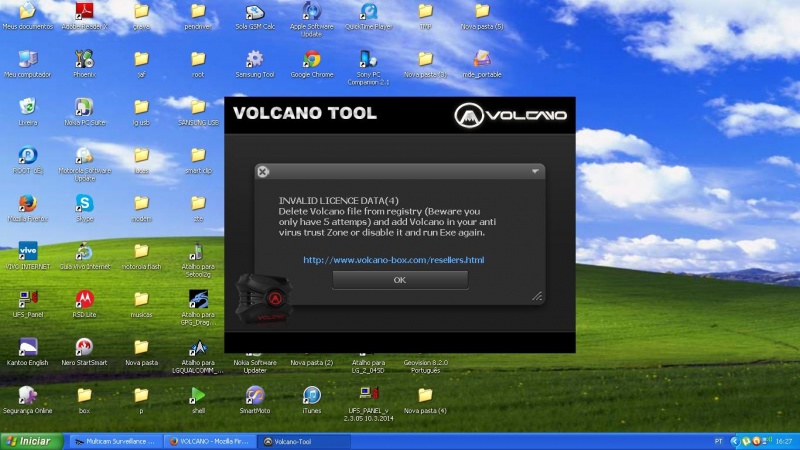Image resolution: width=800 pixels, height=450 pixels.
Task: Select the iTunes desktop icon
Action: click(312, 400)
